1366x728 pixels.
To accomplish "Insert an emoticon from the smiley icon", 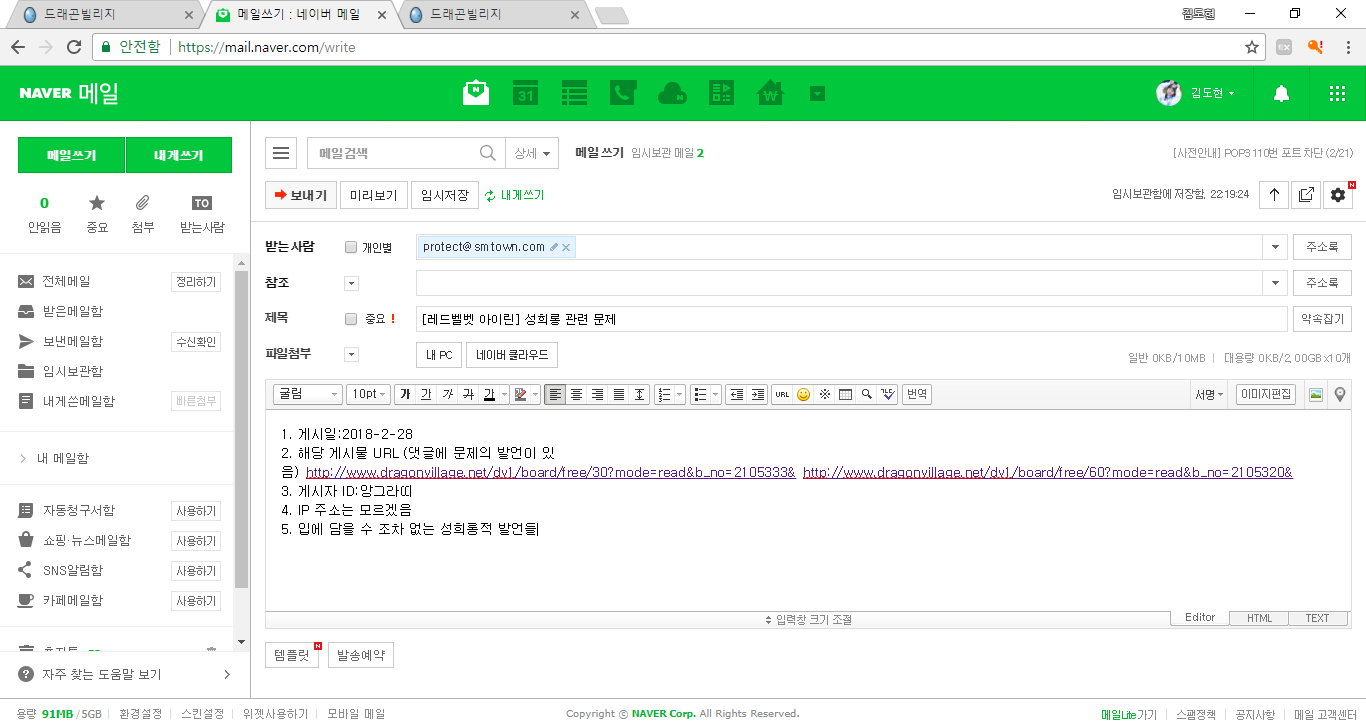I will [803, 394].
